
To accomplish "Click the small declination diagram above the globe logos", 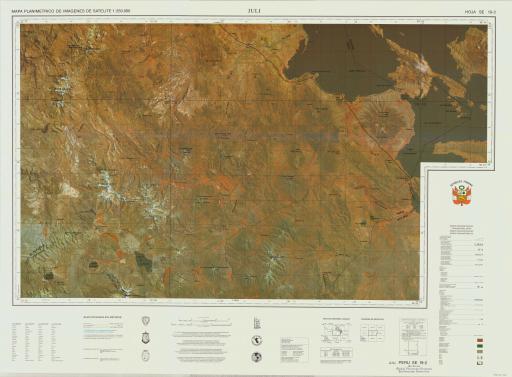I will [257, 323].
